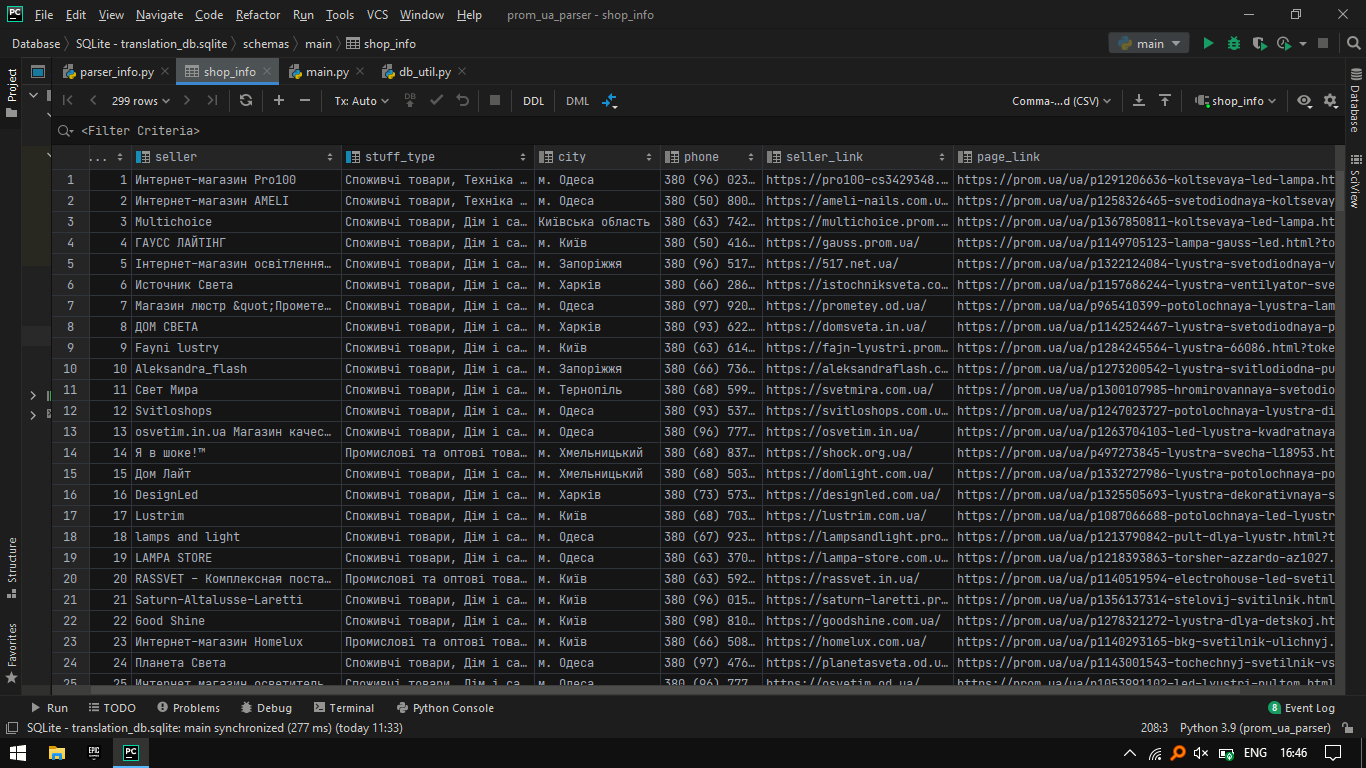The width and height of the screenshot is (1366, 768).
Task: Open File Explorer from the taskbar
Action: [56, 753]
